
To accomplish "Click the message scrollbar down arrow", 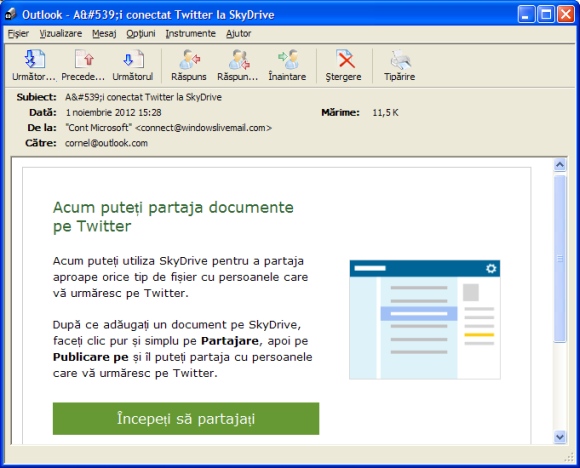I will click(560, 437).
